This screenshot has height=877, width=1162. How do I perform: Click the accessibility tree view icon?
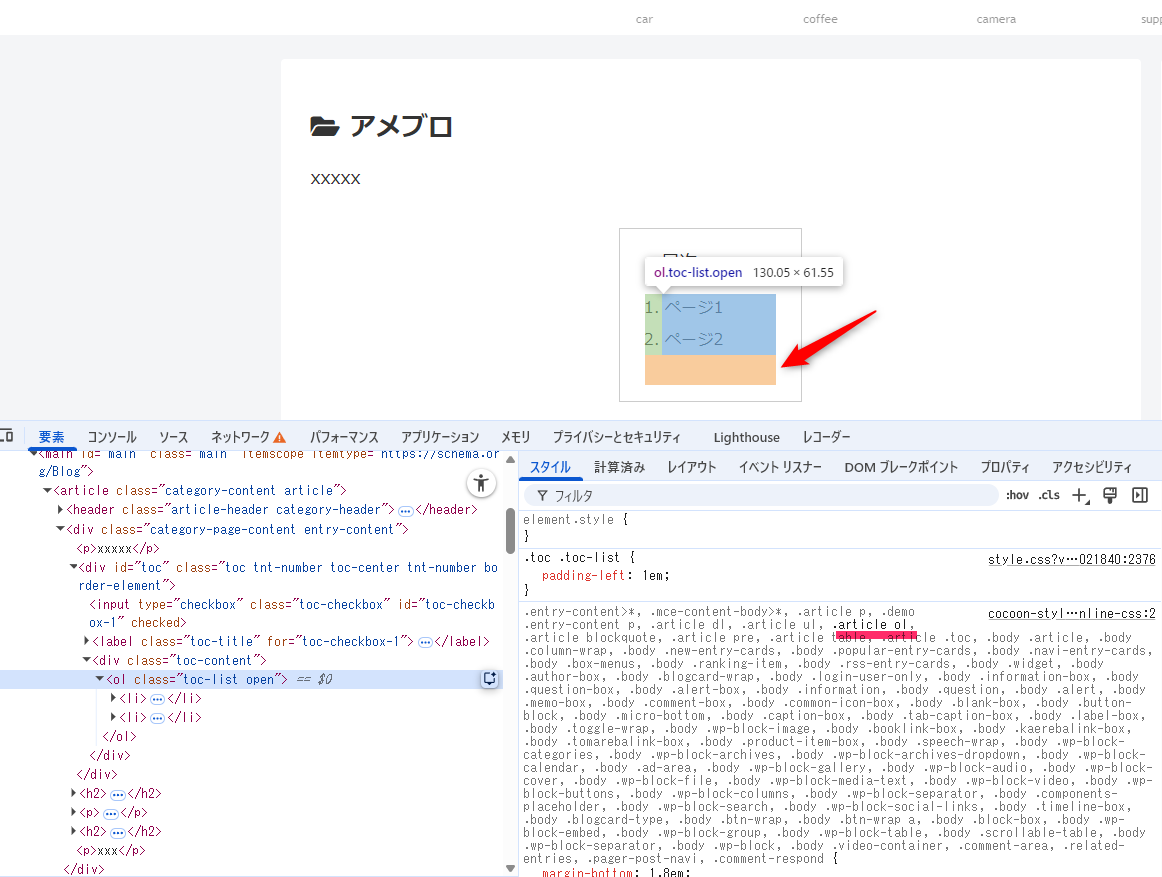481,484
